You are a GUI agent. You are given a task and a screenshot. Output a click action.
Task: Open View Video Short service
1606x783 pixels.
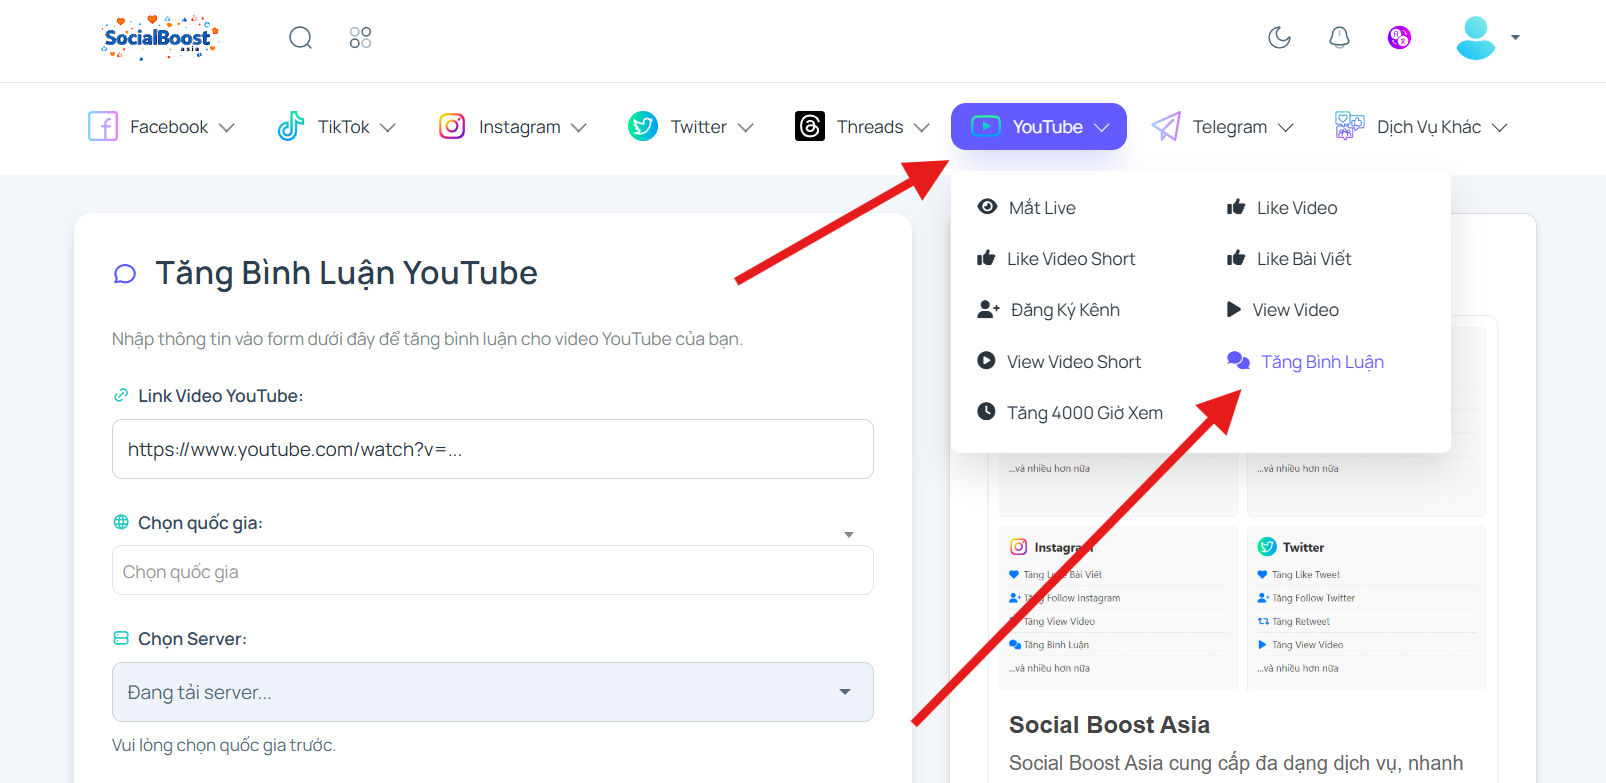1074,361
